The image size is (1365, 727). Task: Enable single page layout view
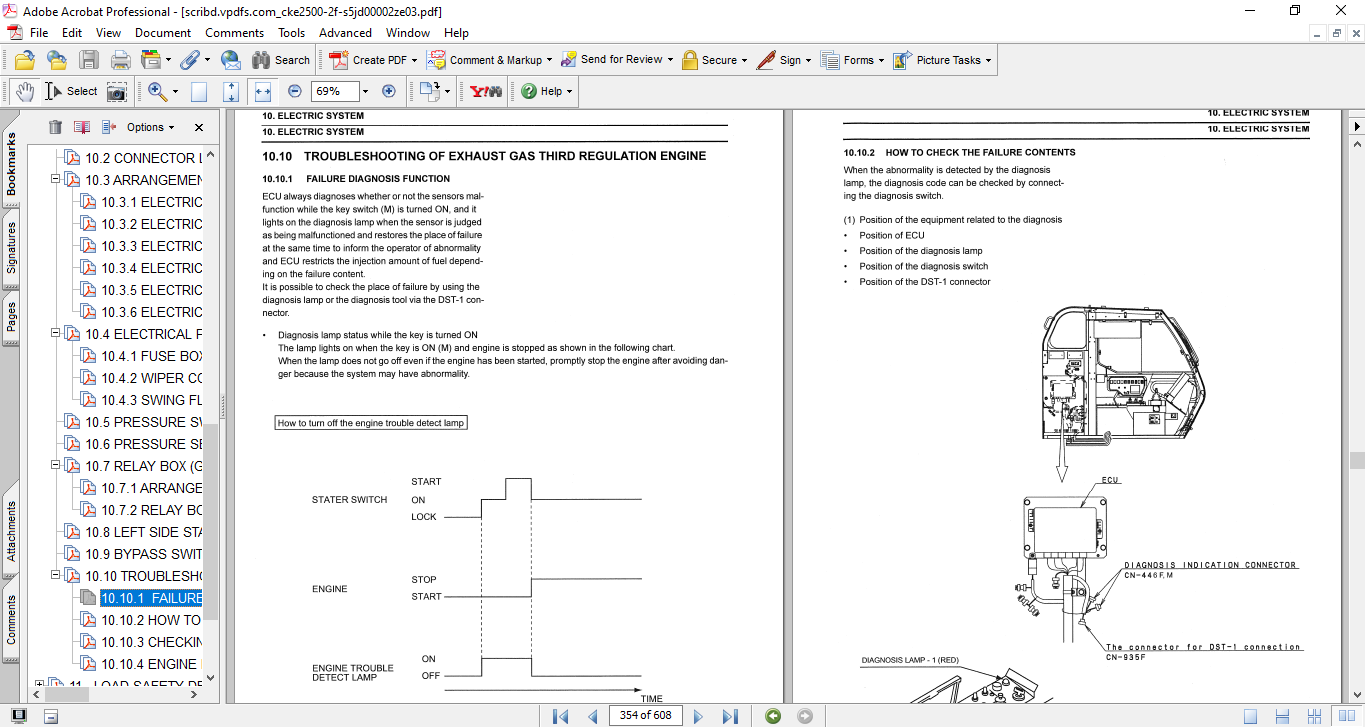[x=1250, y=715]
